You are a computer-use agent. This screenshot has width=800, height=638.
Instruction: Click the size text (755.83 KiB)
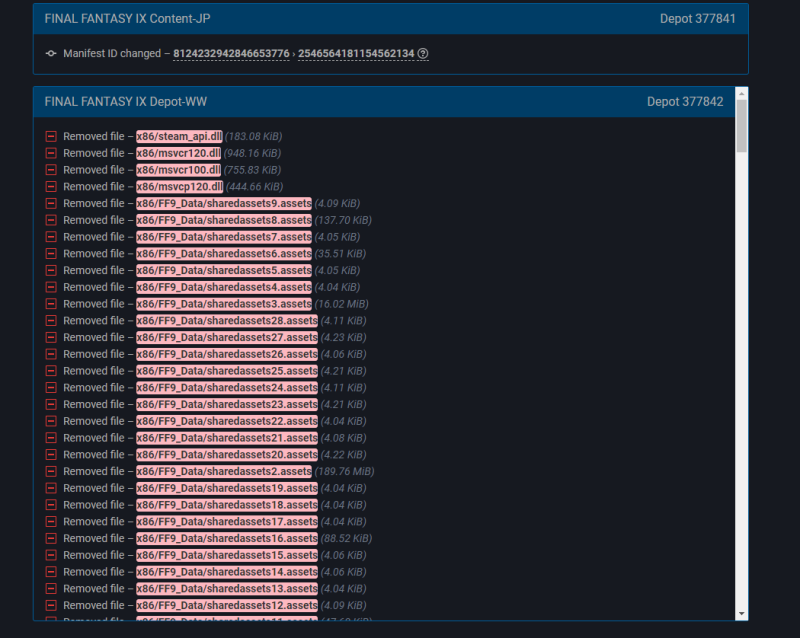(x=252, y=170)
